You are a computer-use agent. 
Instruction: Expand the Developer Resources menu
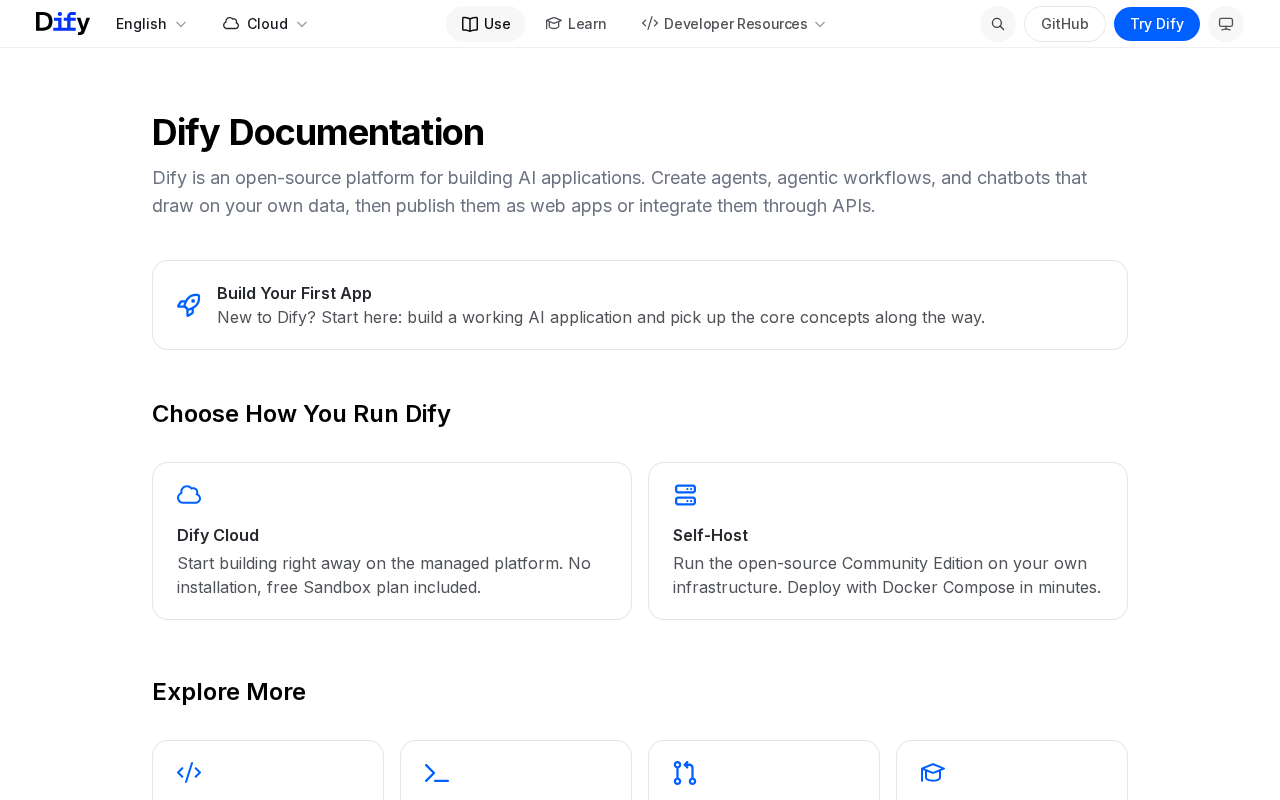[x=734, y=24]
